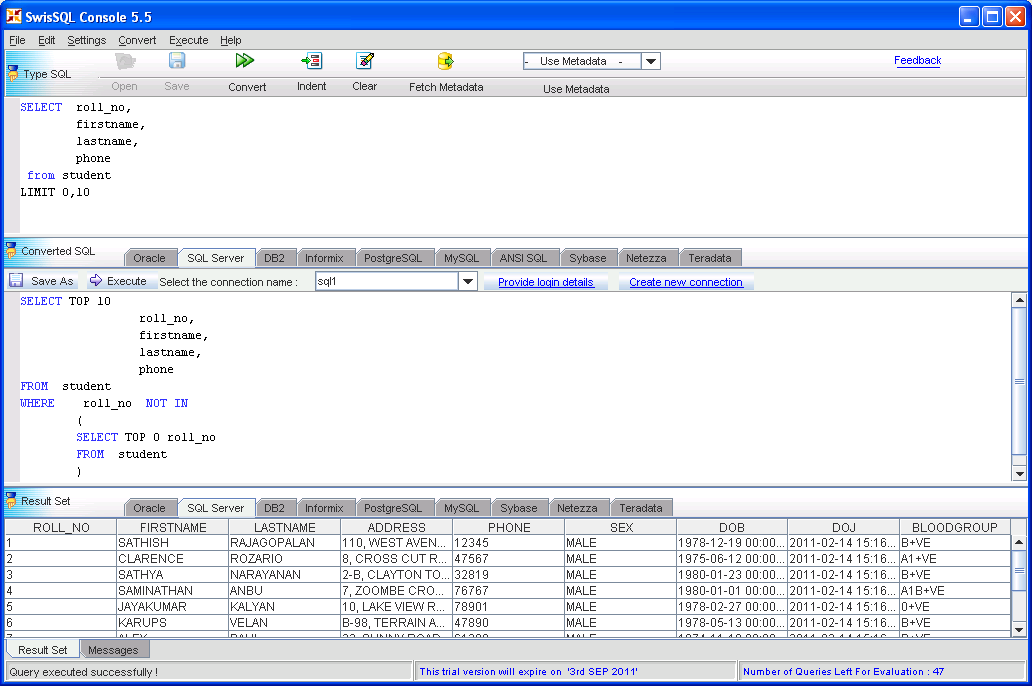The width and height of the screenshot is (1032, 686).
Task: Click Queries Left For Evaluation status text
Action: pos(843,672)
